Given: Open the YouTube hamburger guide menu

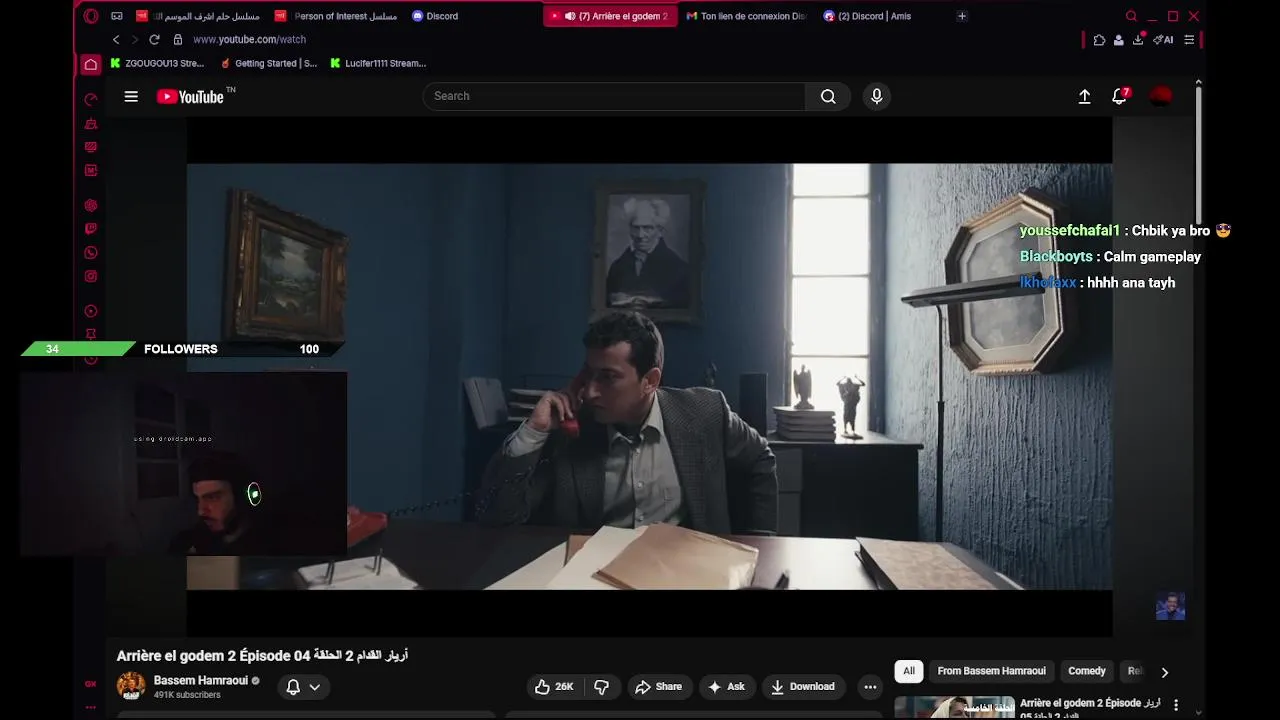Looking at the screenshot, I should tap(131, 96).
